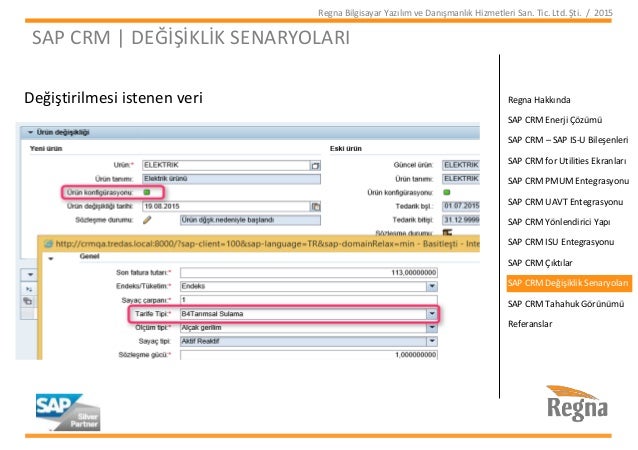The width and height of the screenshot is (638, 450).
Task: Click the browser page icon before the popup URL
Action: pyautogui.click(x=48, y=244)
